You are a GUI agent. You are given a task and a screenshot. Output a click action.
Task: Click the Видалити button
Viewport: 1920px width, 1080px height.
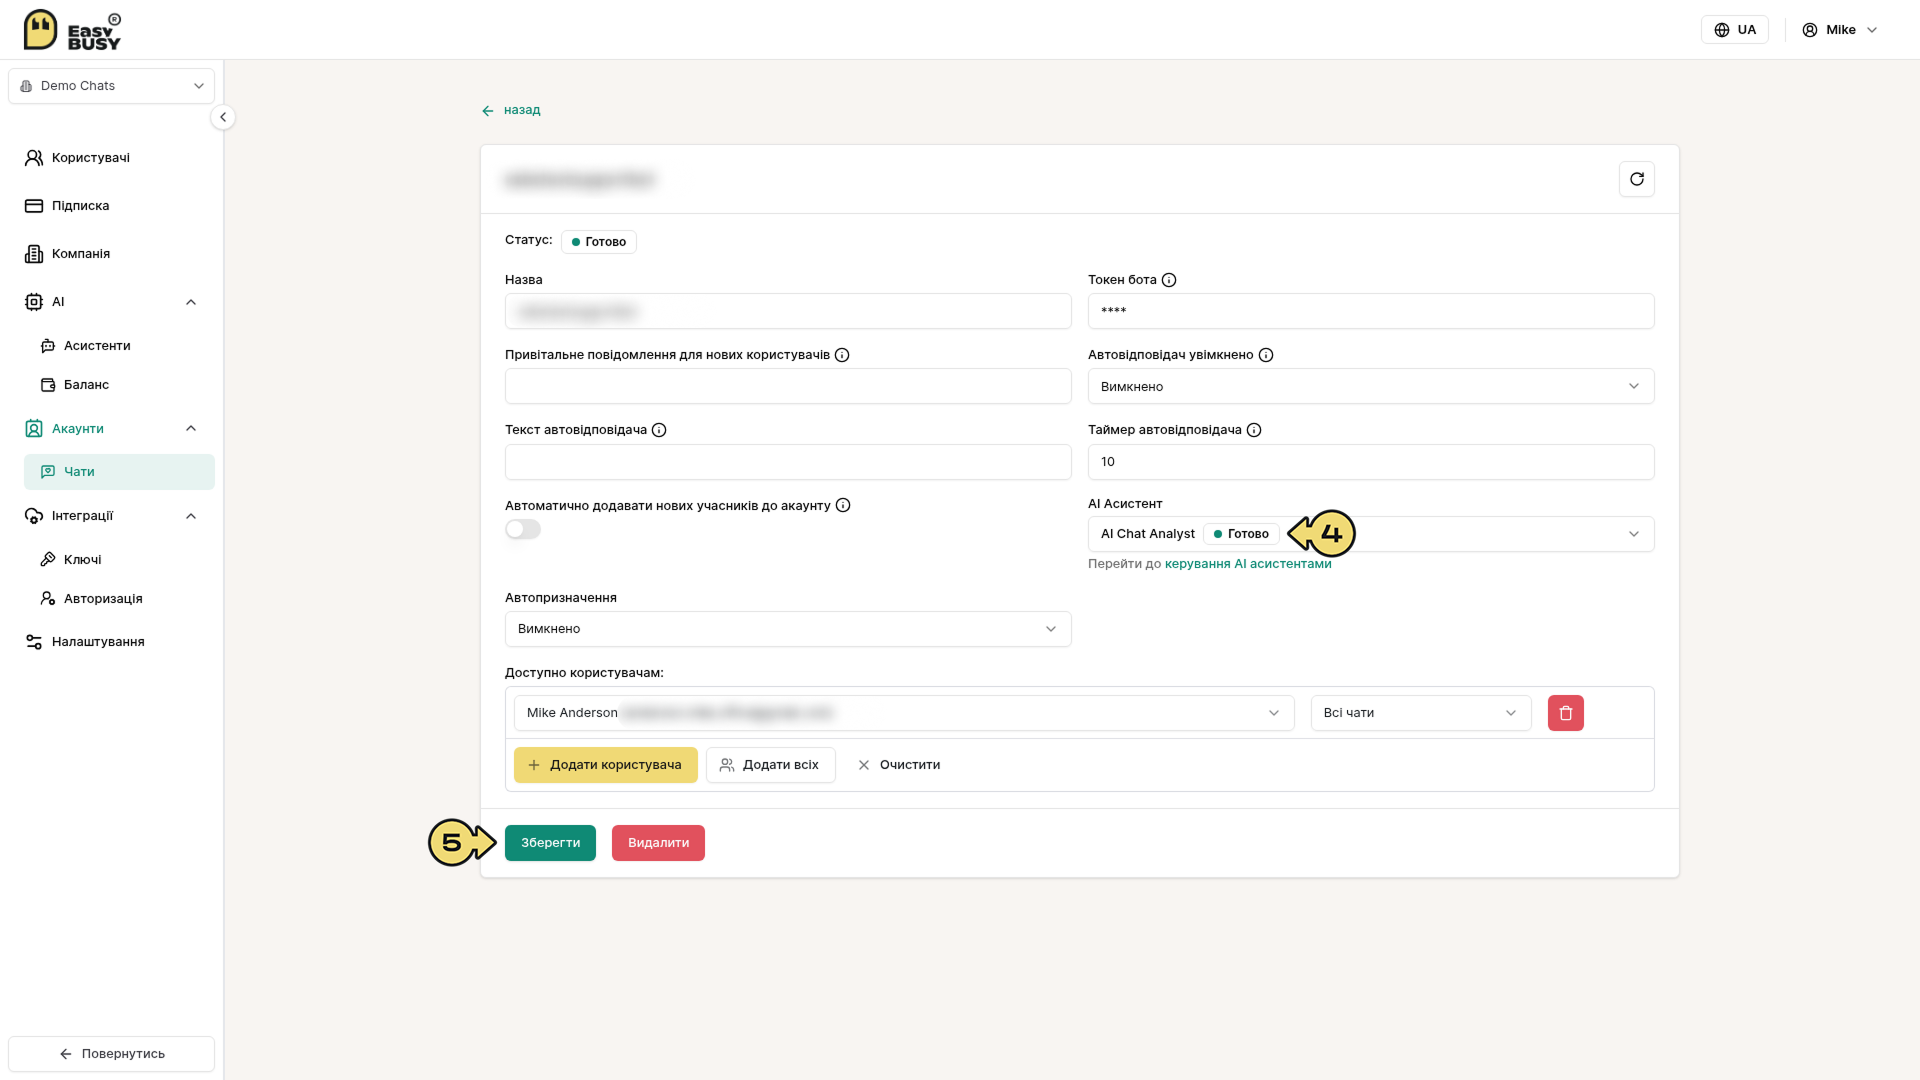click(658, 843)
